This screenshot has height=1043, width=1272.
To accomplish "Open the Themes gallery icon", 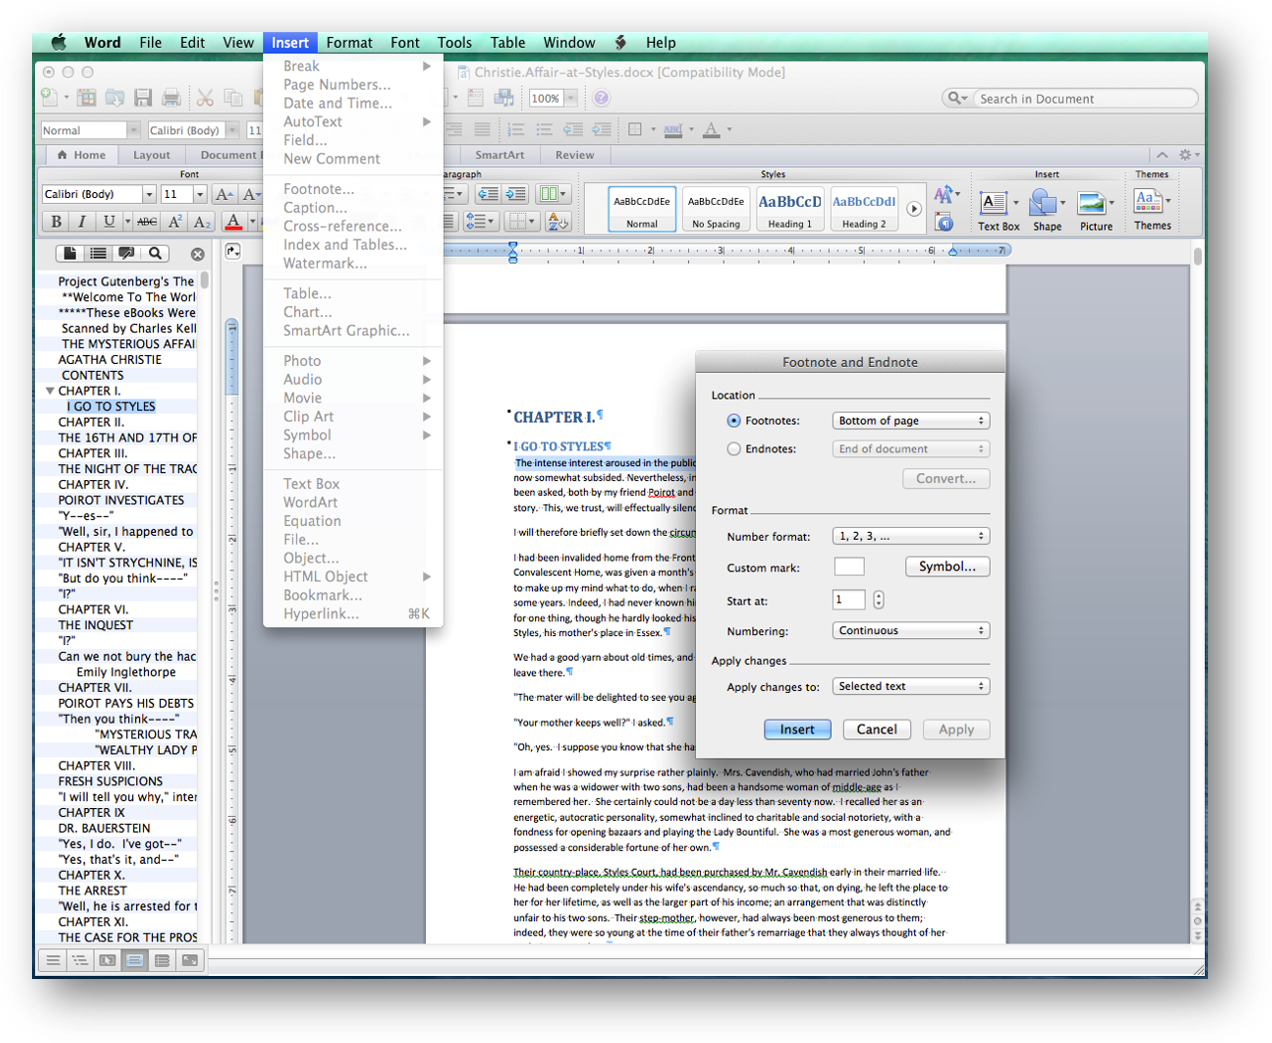I will point(1150,203).
